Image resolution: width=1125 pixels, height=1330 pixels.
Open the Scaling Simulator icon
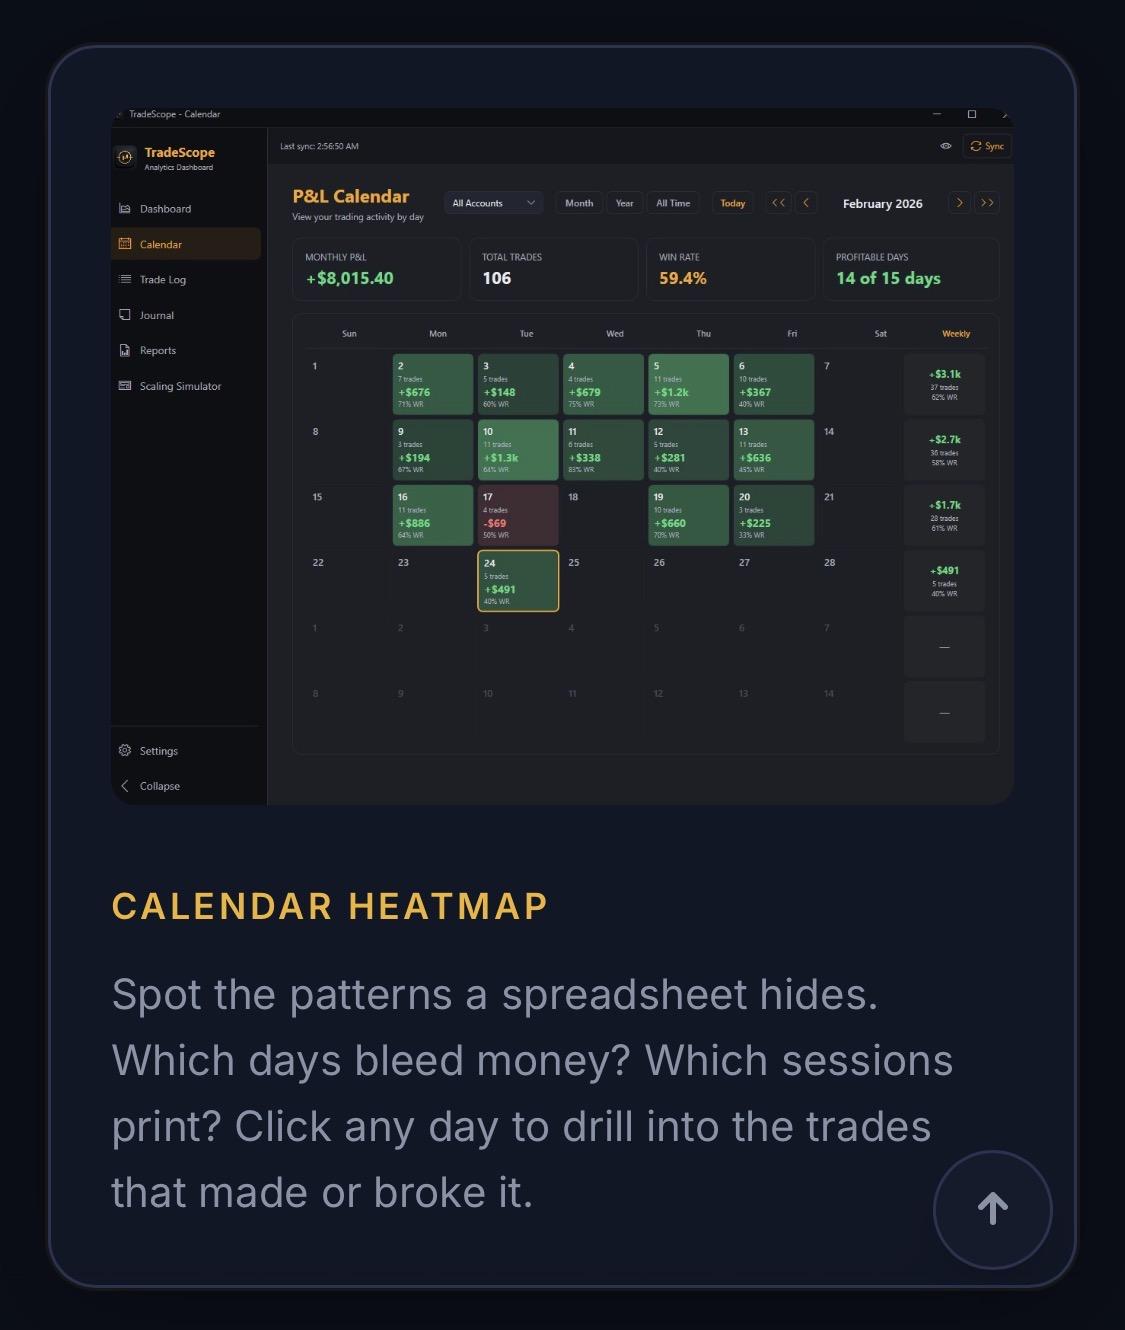(x=125, y=386)
